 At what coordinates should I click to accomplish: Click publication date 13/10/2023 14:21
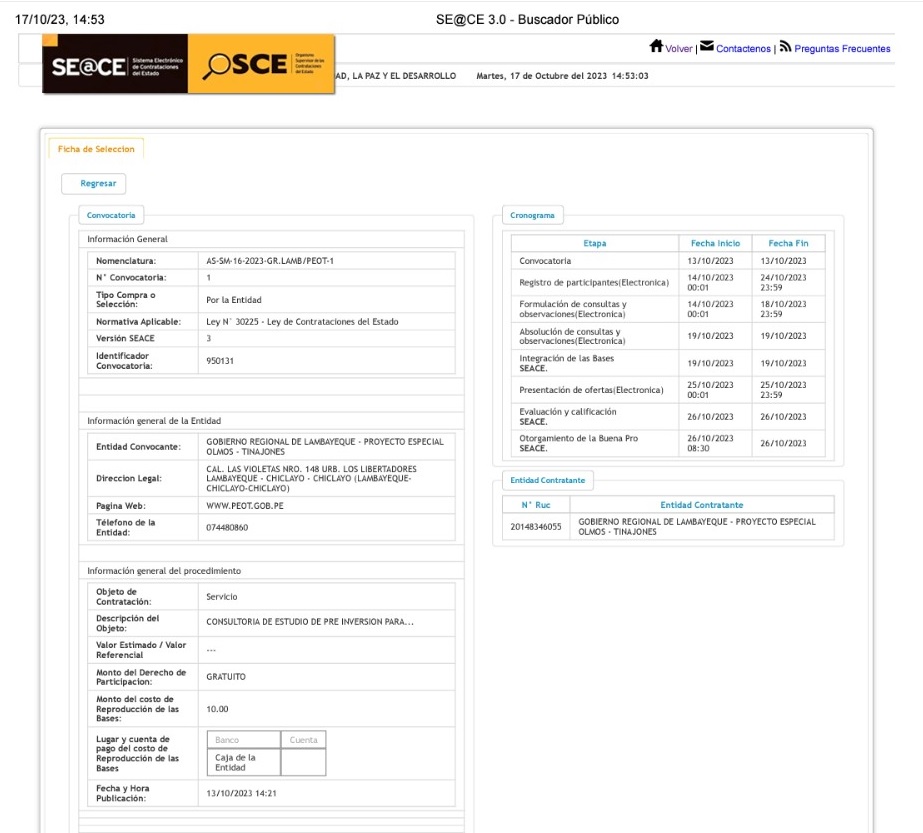[241, 793]
